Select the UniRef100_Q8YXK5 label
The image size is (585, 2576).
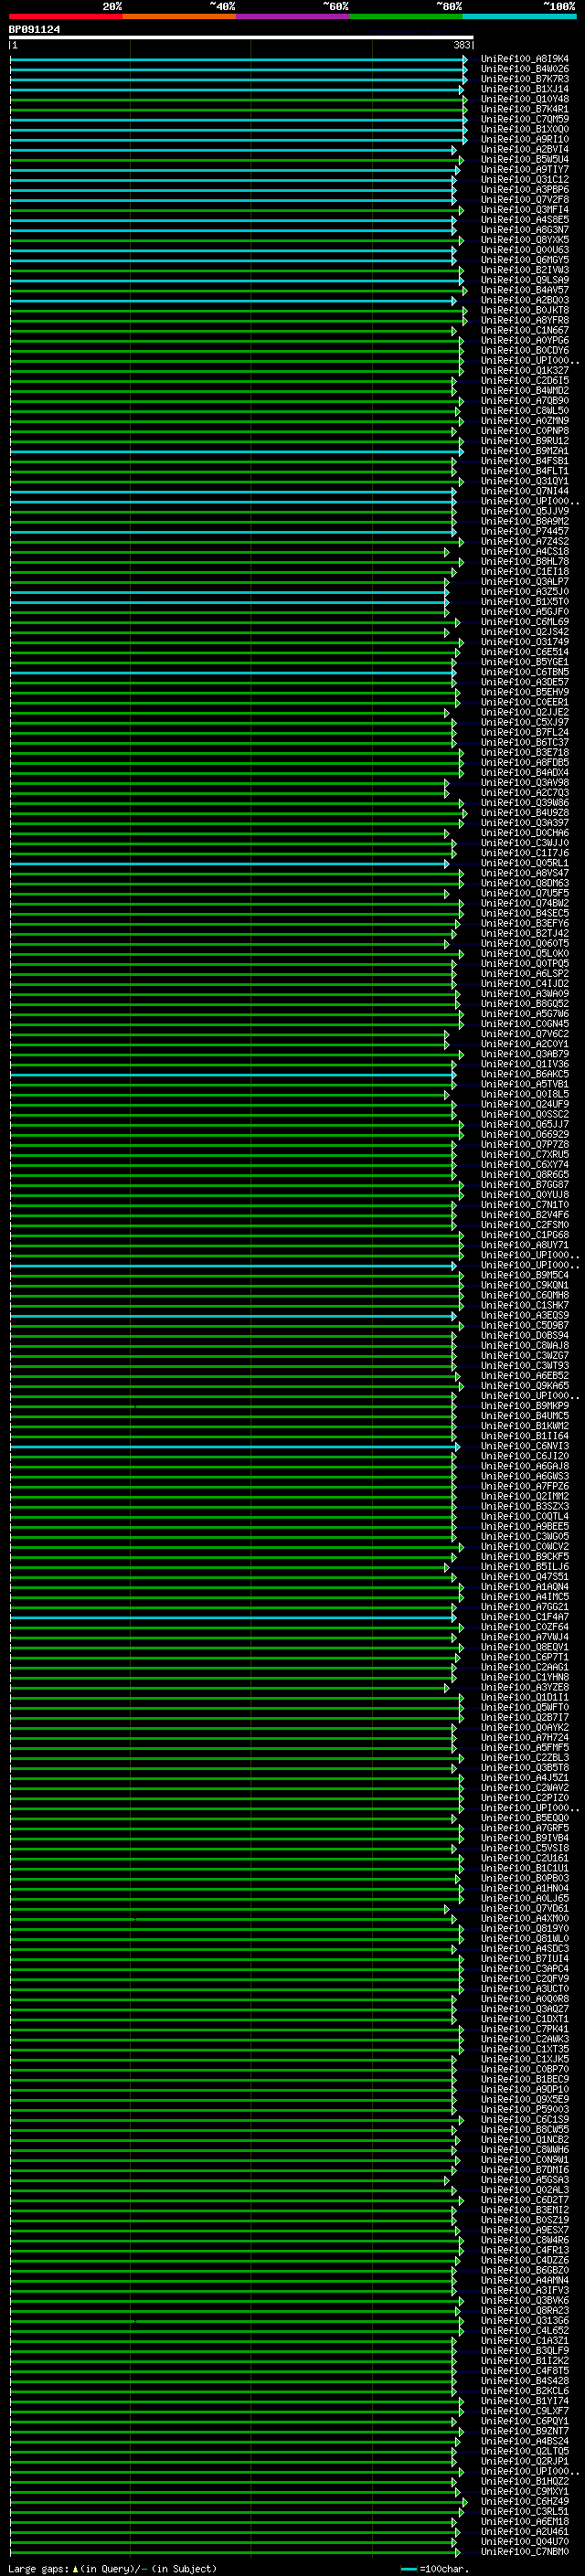pos(525,240)
